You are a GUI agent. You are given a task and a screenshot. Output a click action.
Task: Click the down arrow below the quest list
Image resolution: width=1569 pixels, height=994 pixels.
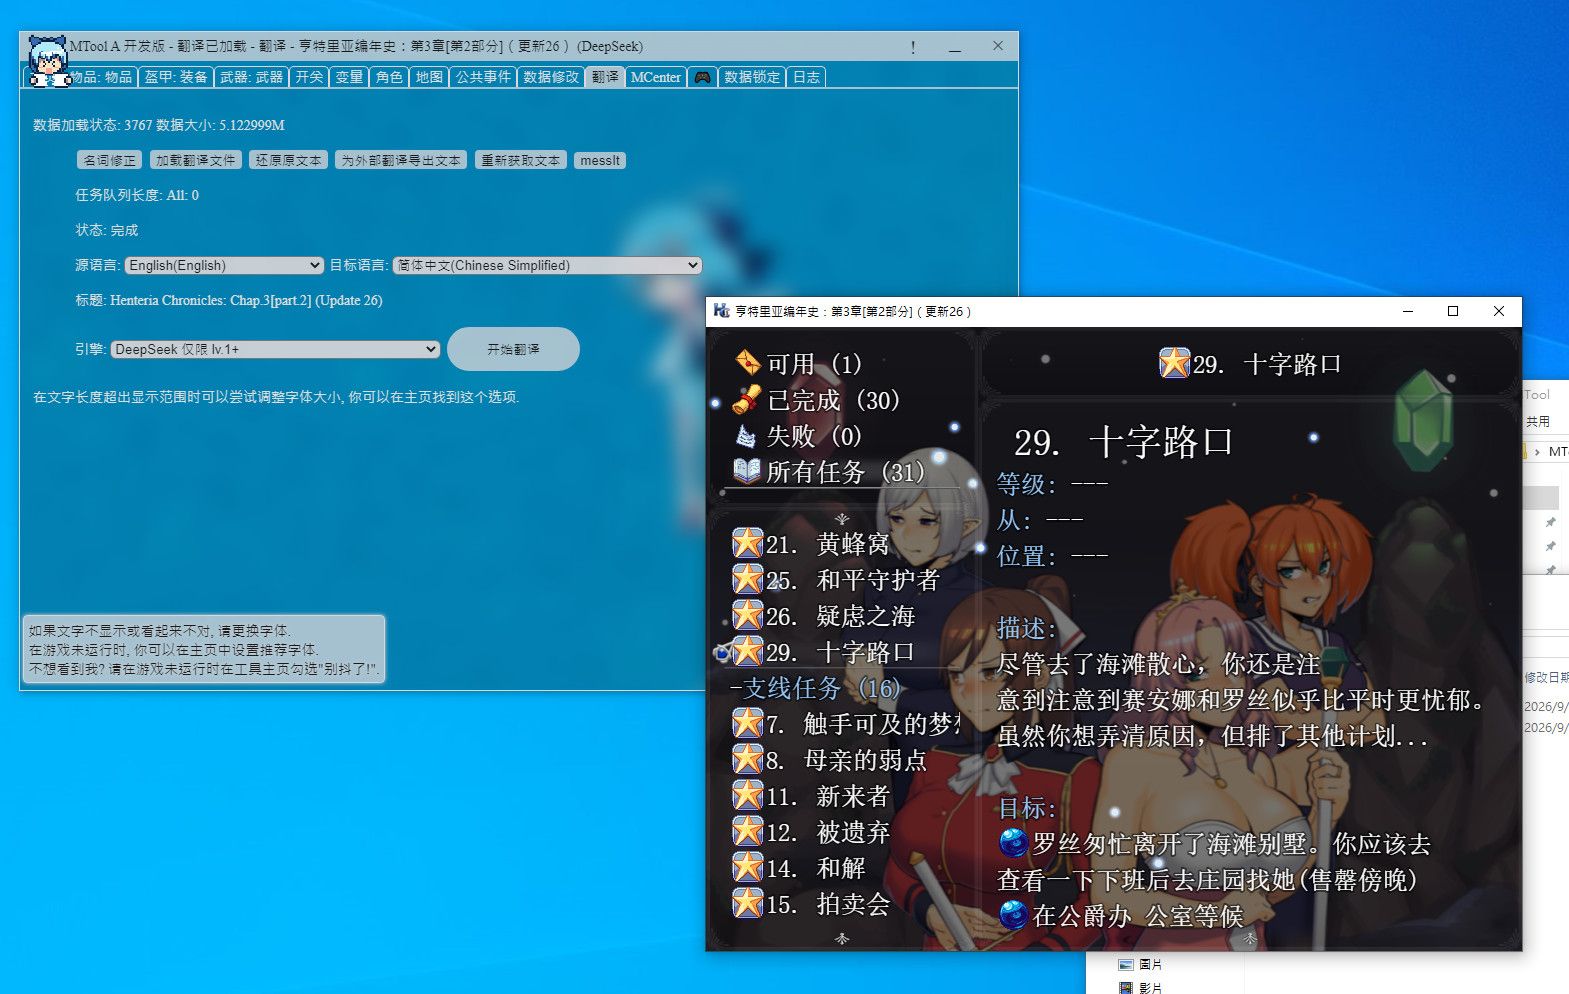coord(842,938)
